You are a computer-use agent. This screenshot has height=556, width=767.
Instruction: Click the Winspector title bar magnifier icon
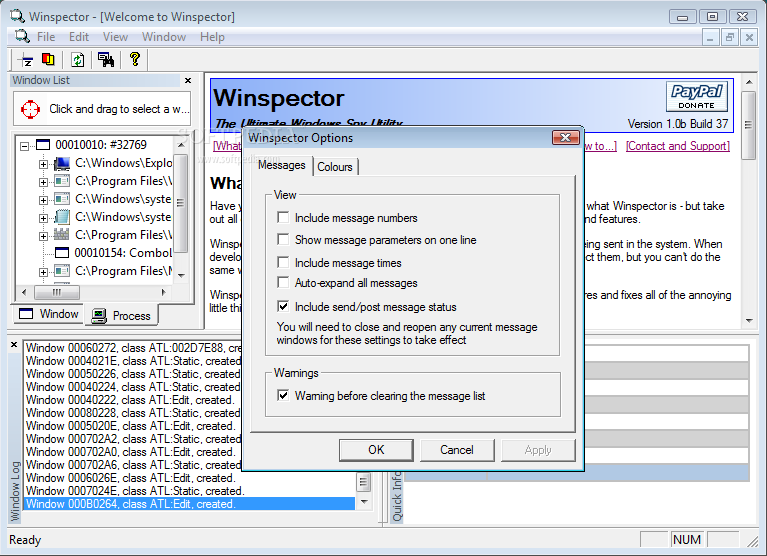coord(18,16)
